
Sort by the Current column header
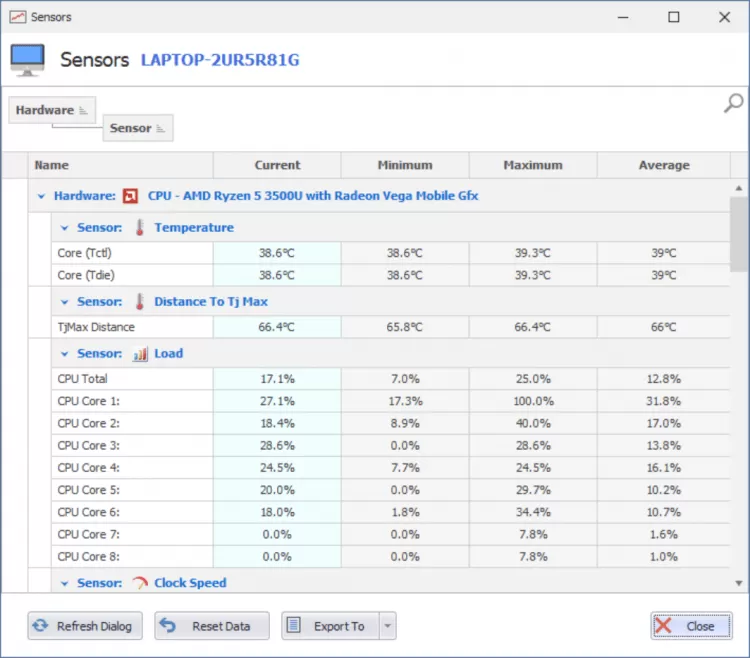click(277, 165)
